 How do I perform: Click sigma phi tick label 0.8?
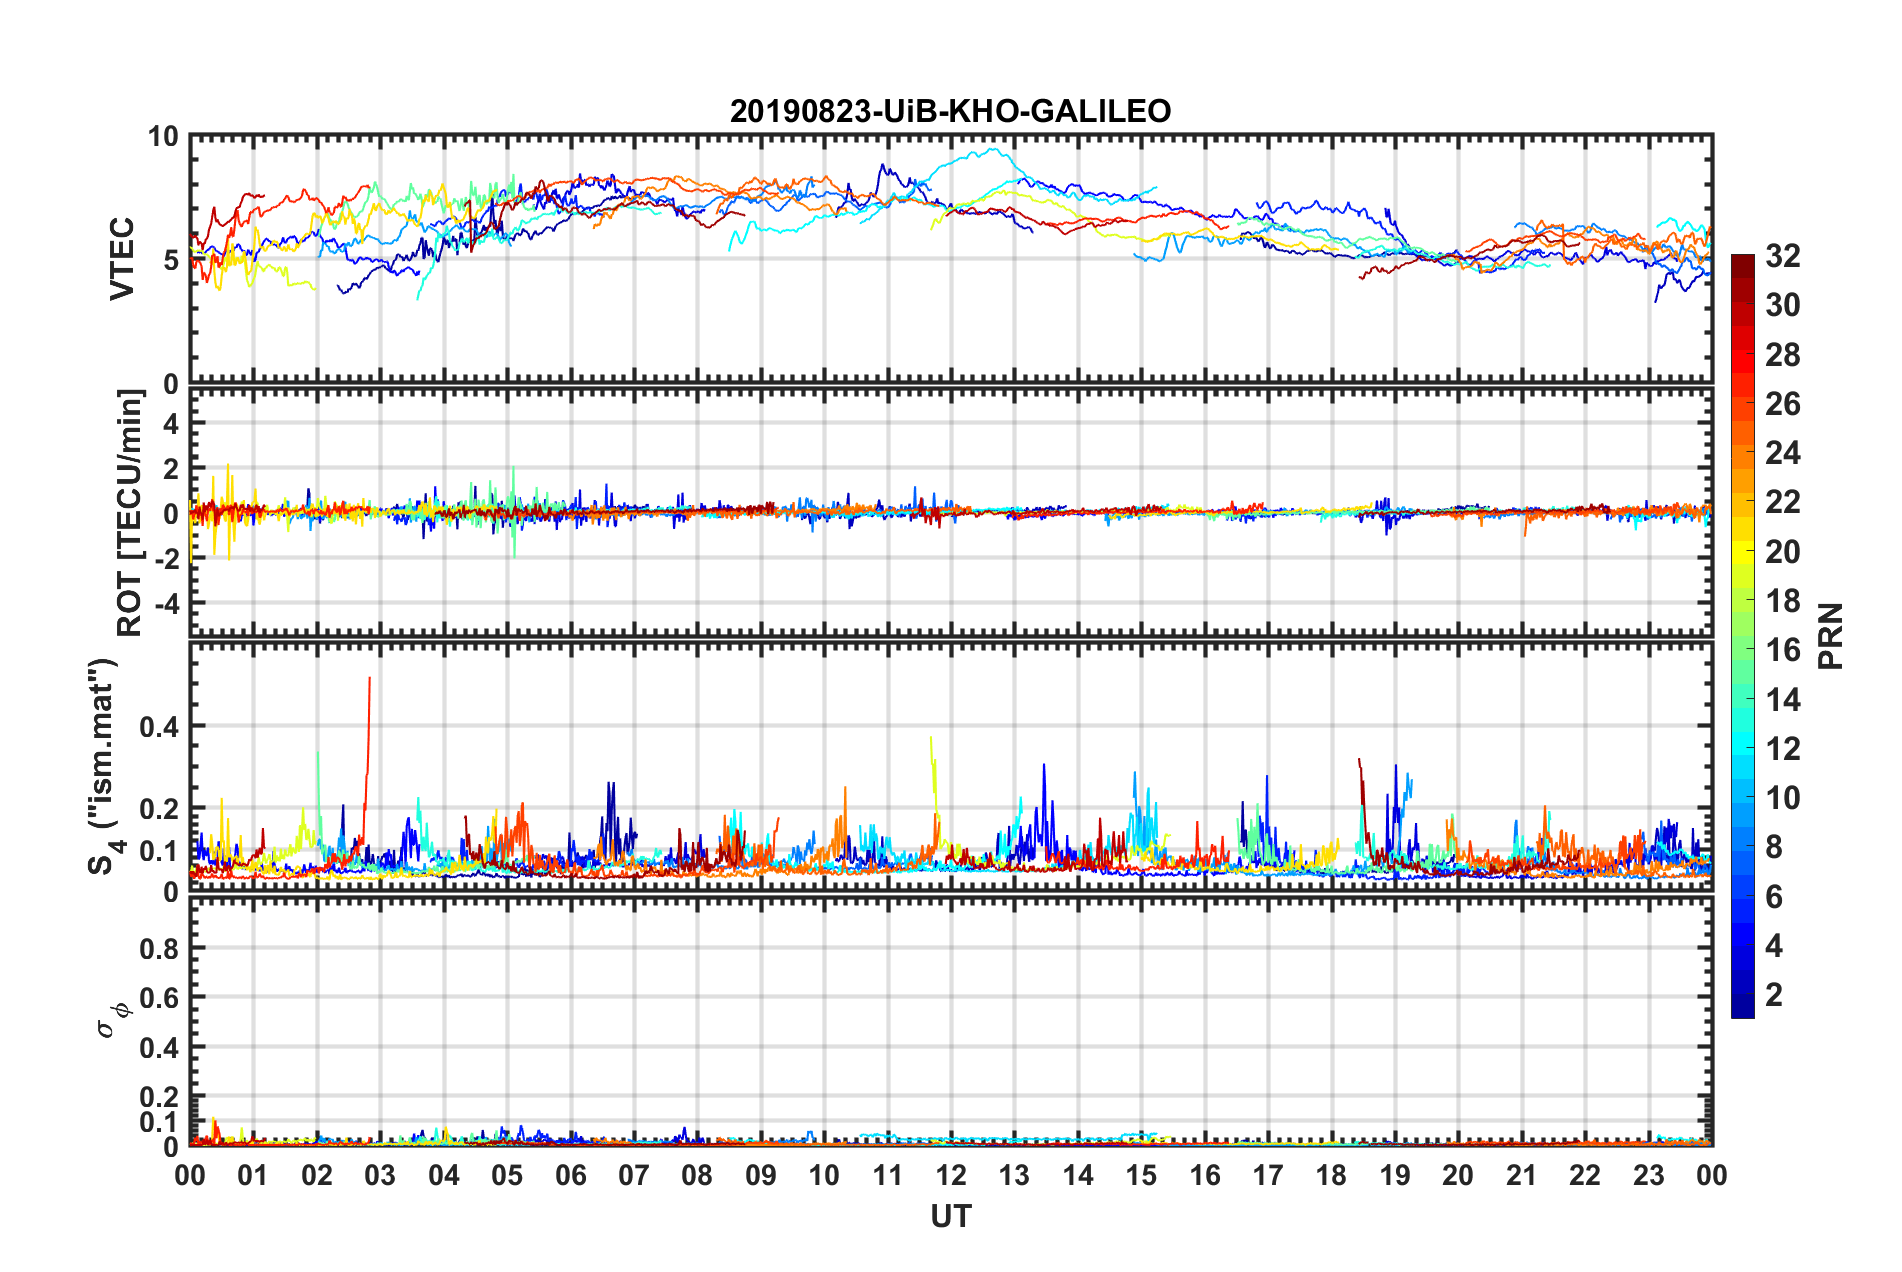159,949
